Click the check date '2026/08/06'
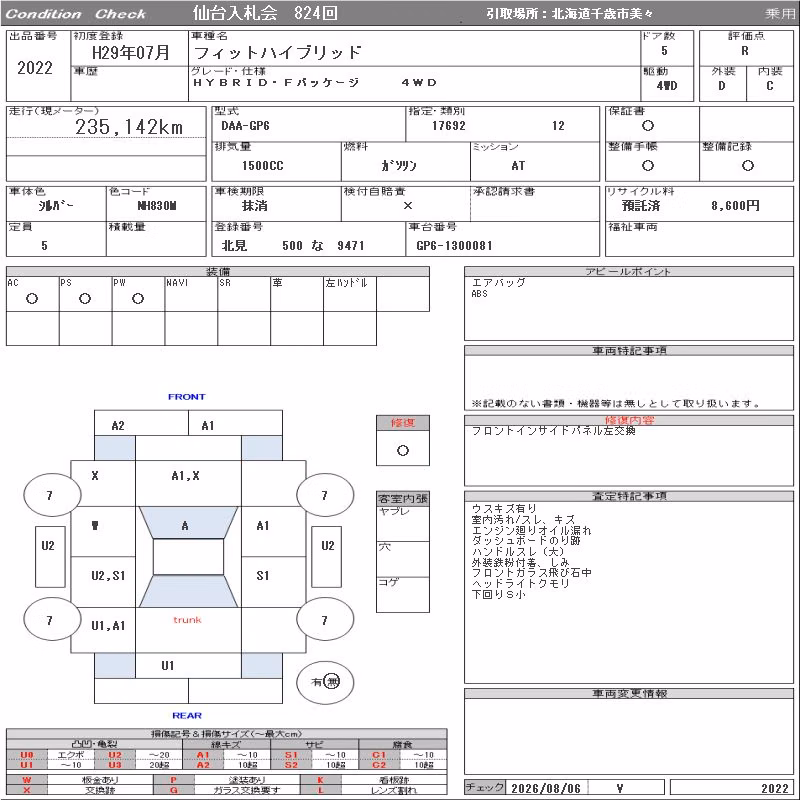800x800 pixels. coord(545,788)
